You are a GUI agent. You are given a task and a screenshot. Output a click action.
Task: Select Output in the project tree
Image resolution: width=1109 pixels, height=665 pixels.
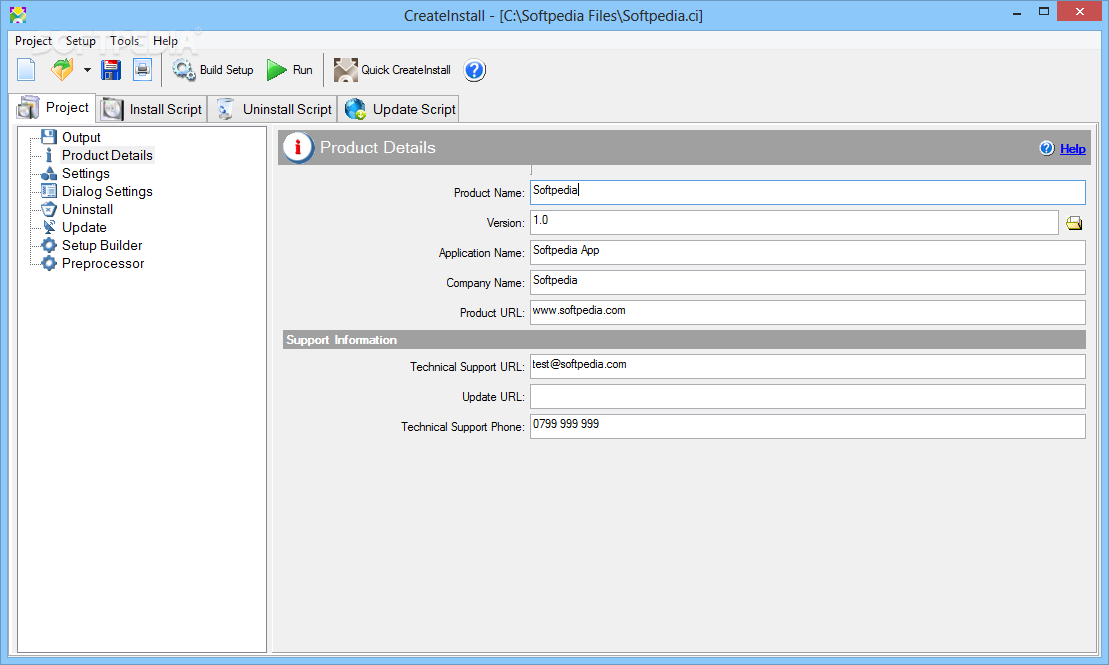(81, 137)
